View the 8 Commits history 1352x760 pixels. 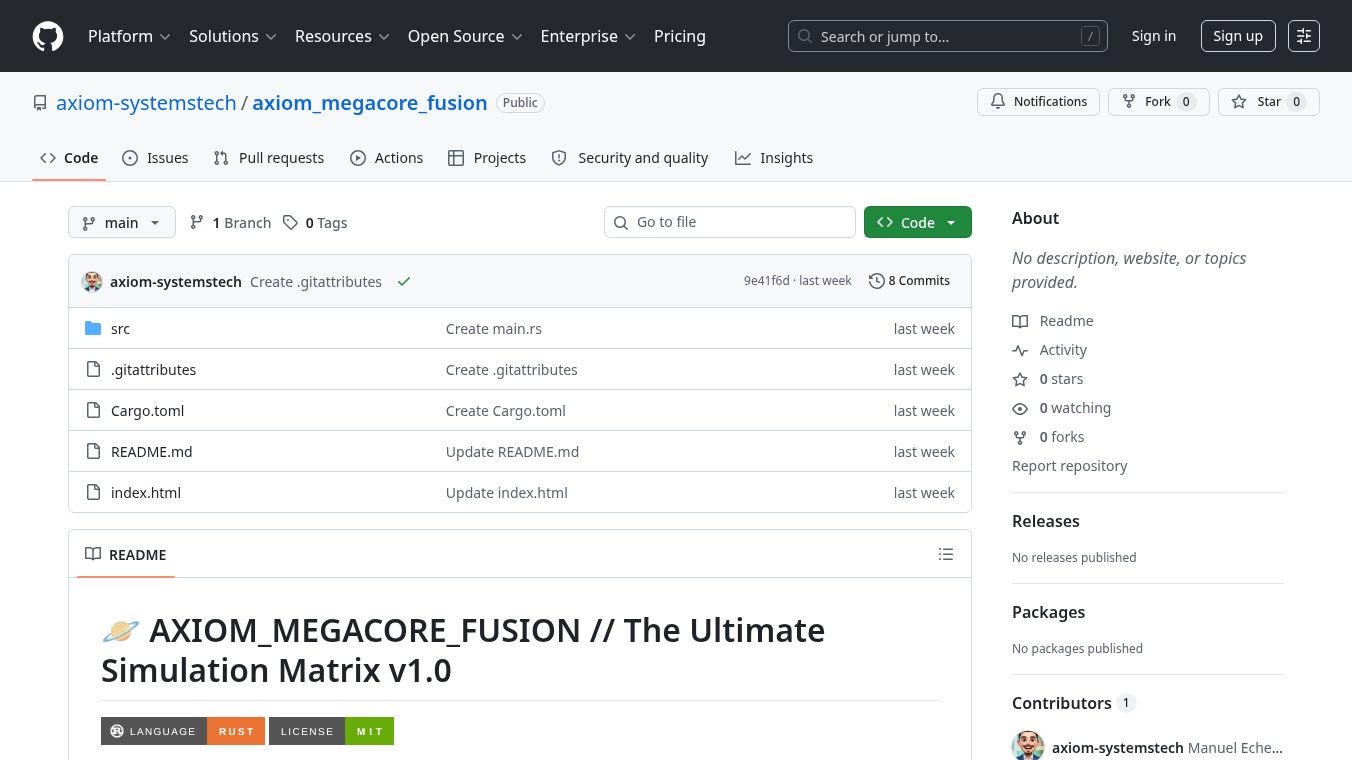[x=909, y=281]
